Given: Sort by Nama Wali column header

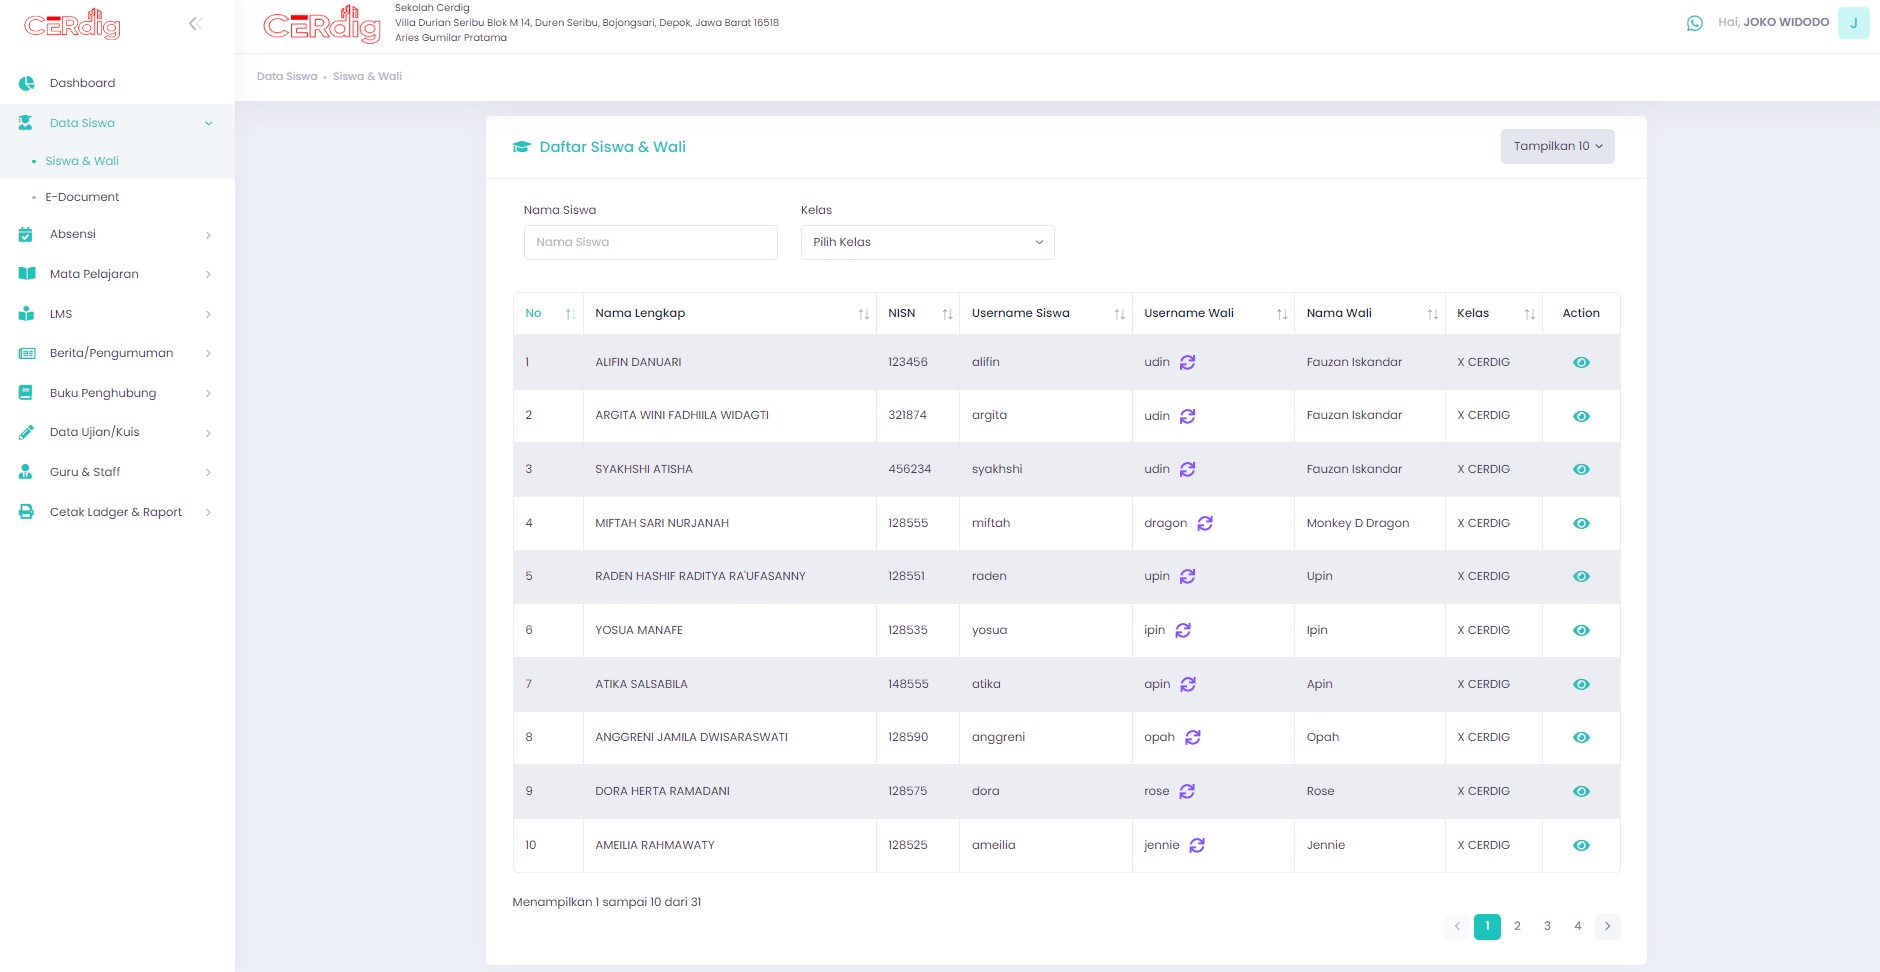Looking at the screenshot, I should click(1370, 313).
